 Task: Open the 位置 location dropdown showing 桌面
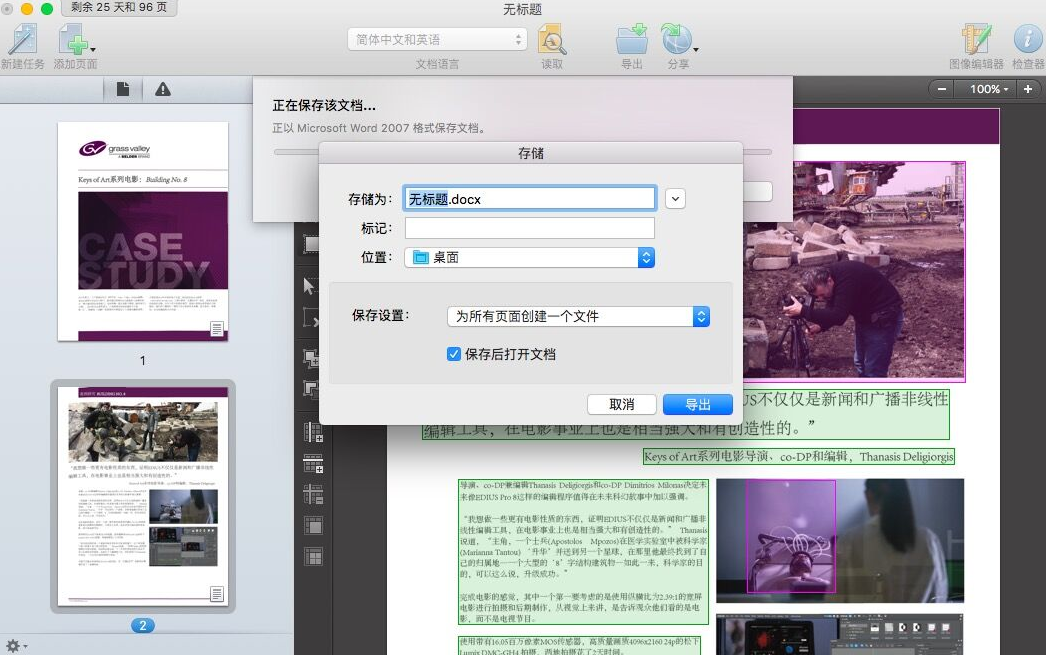click(529, 257)
